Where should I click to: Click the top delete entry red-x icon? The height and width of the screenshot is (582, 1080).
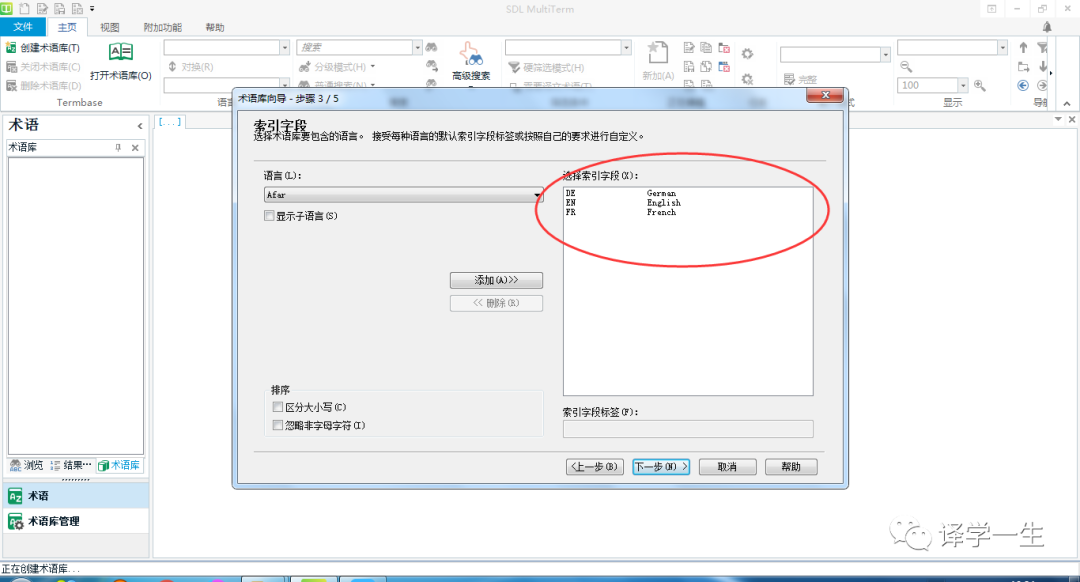724,48
